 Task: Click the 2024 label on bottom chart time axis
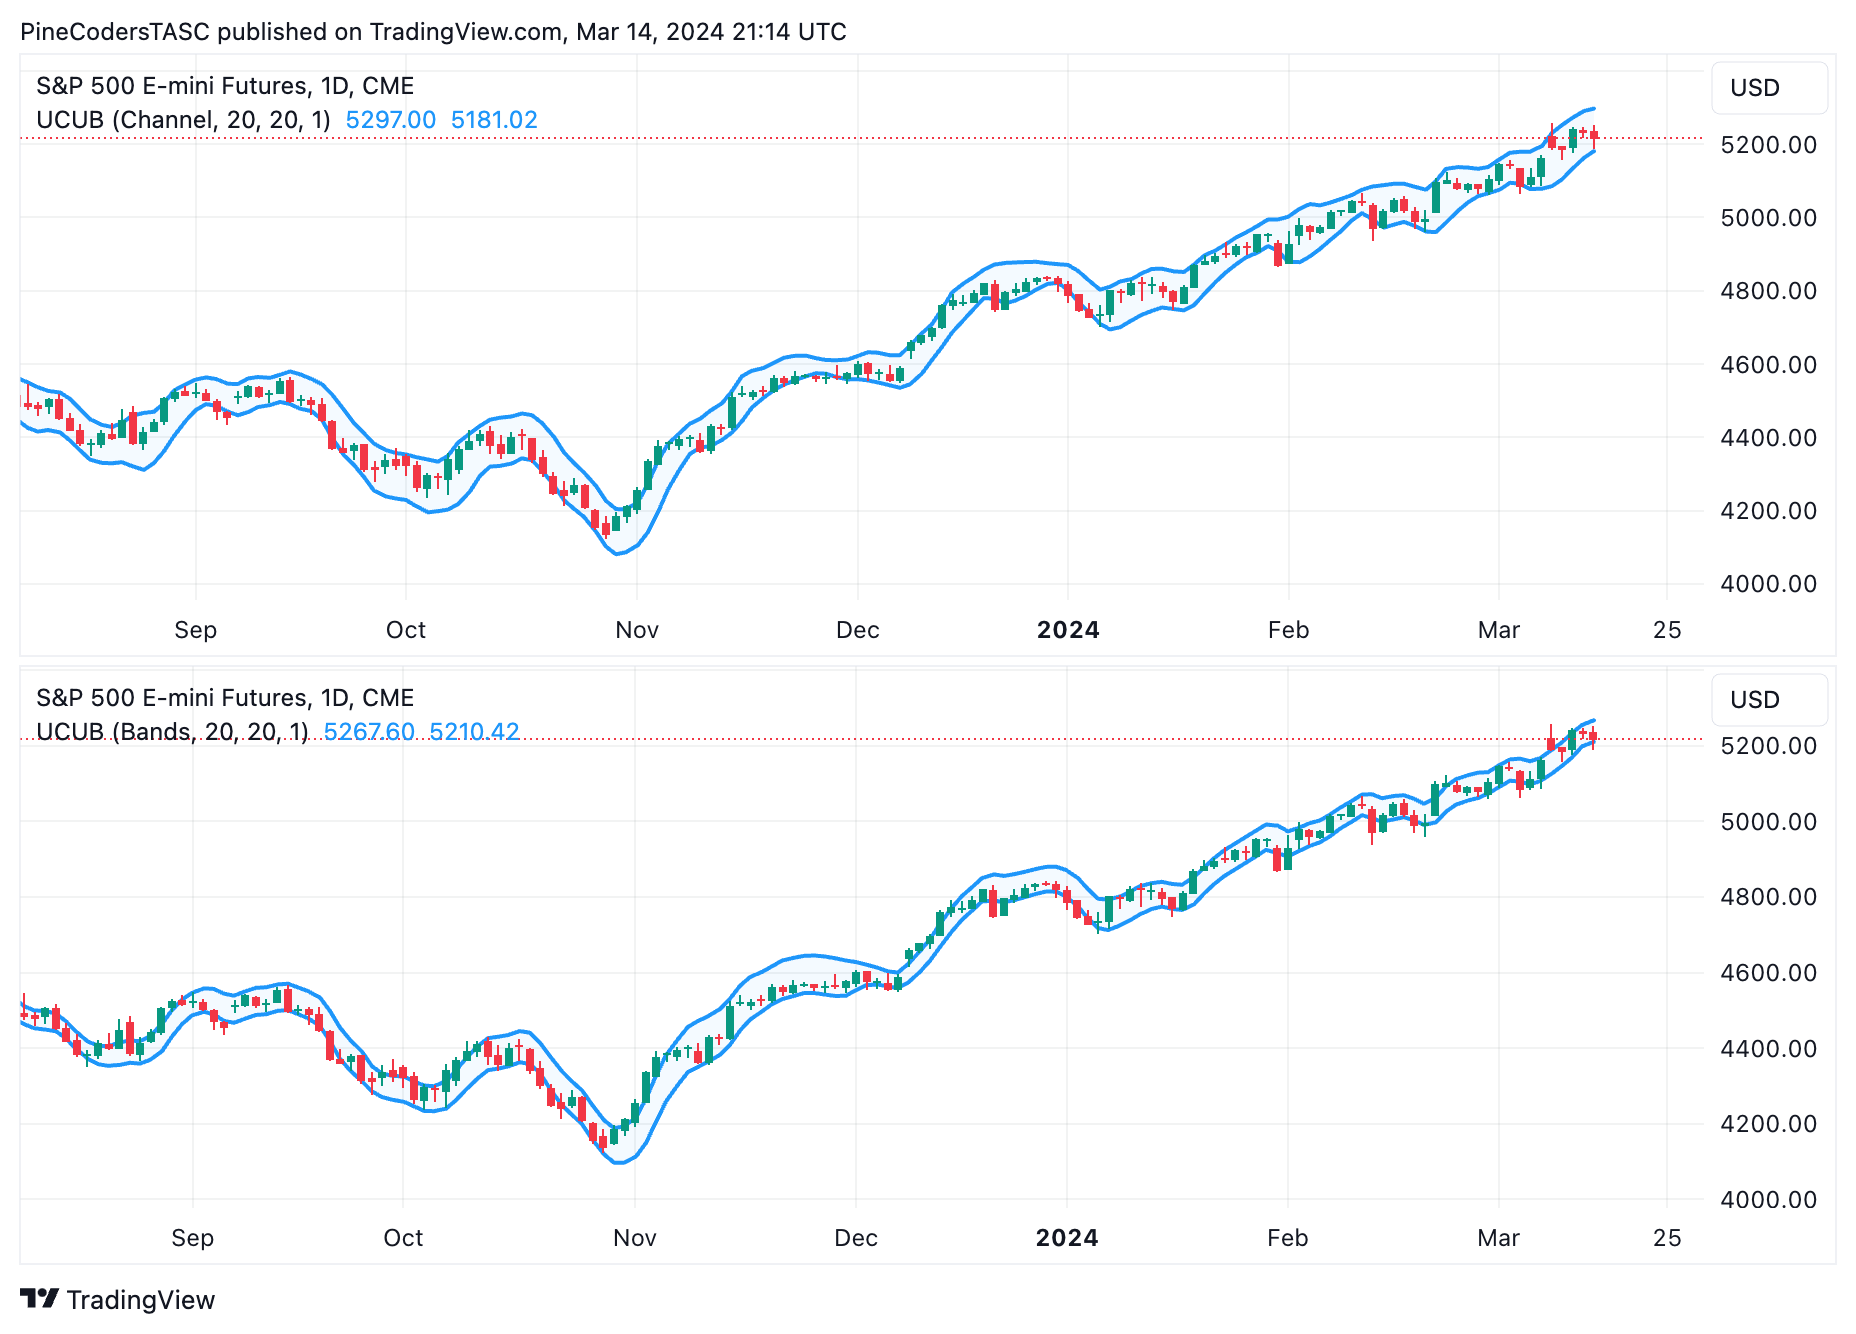(1067, 1239)
